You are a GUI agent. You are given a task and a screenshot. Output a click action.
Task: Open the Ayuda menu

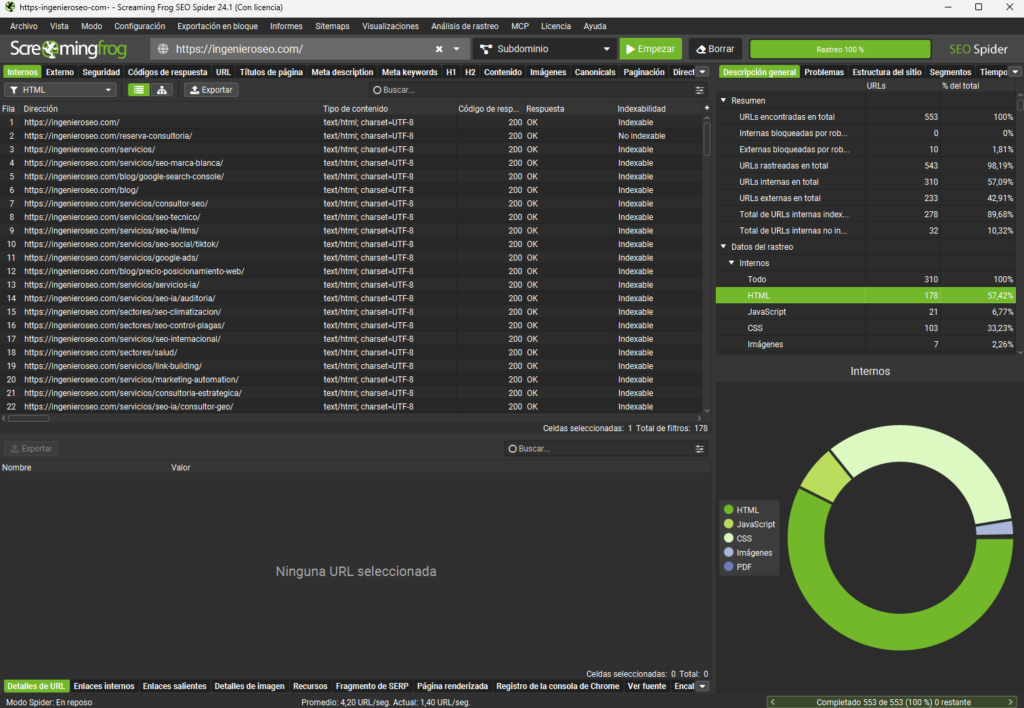click(x=595, y=26)
